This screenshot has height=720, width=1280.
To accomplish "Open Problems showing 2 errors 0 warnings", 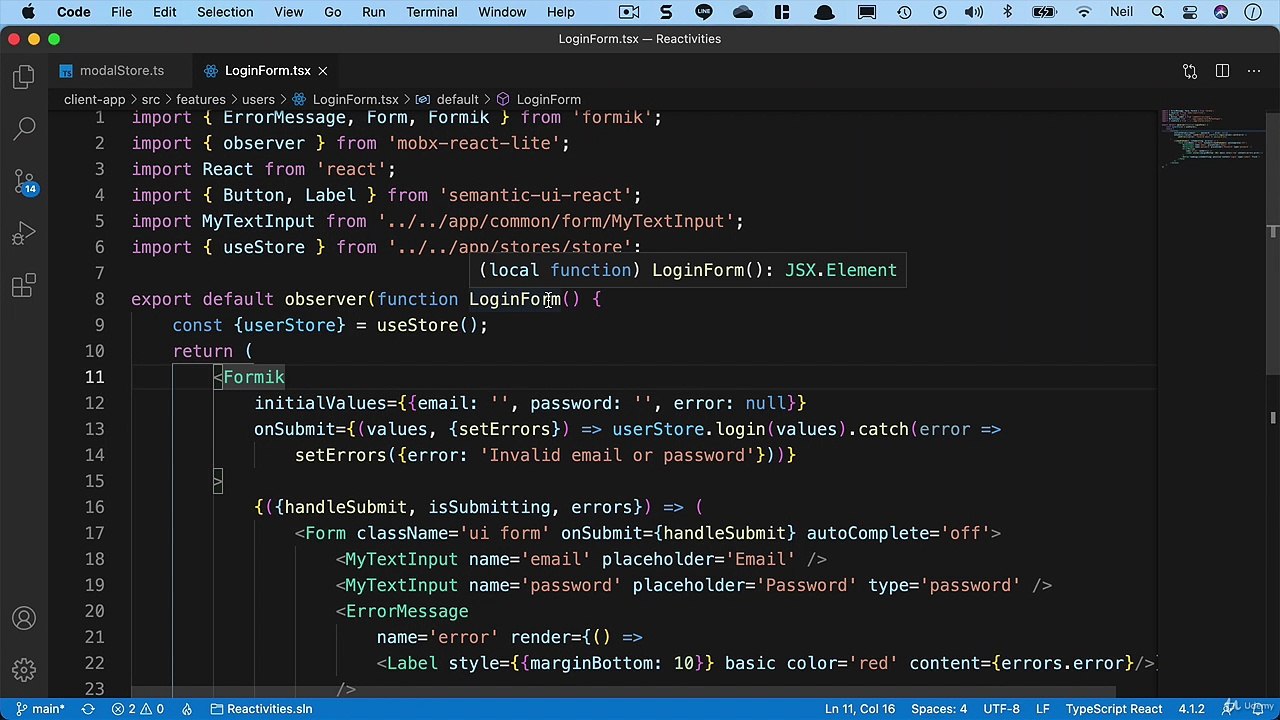I will 138,709.
